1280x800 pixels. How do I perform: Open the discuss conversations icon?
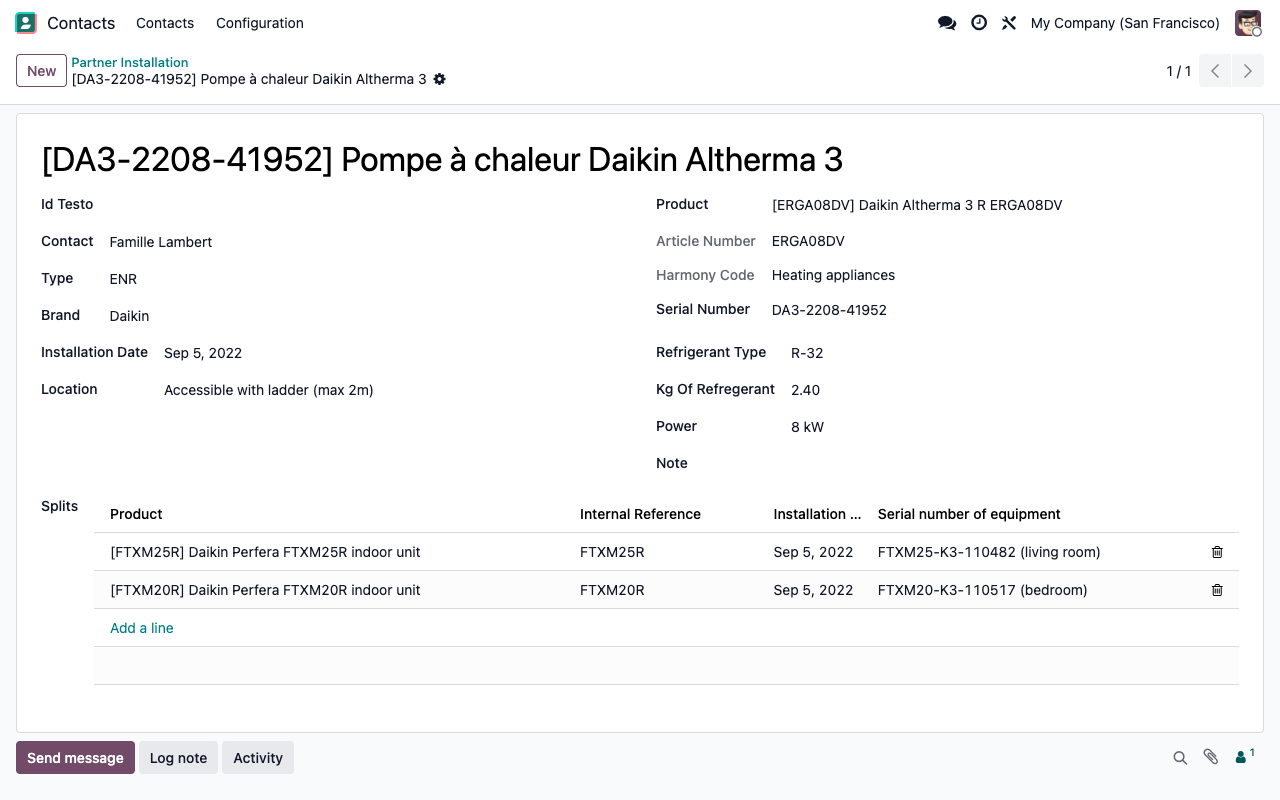click(947, 23)
